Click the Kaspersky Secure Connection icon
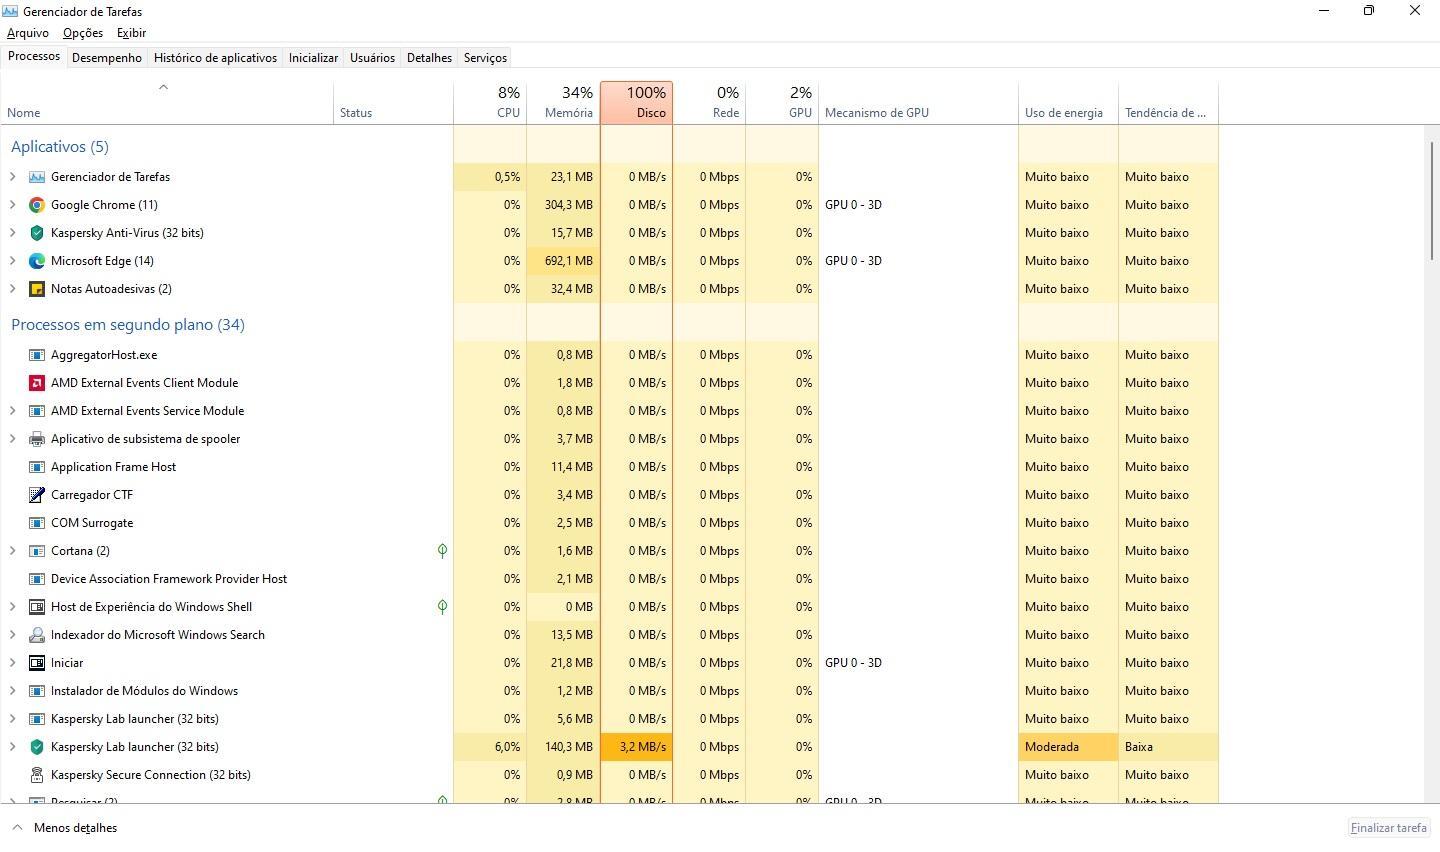The height and width of the screenshot is (852, 1440). [37, 775]
